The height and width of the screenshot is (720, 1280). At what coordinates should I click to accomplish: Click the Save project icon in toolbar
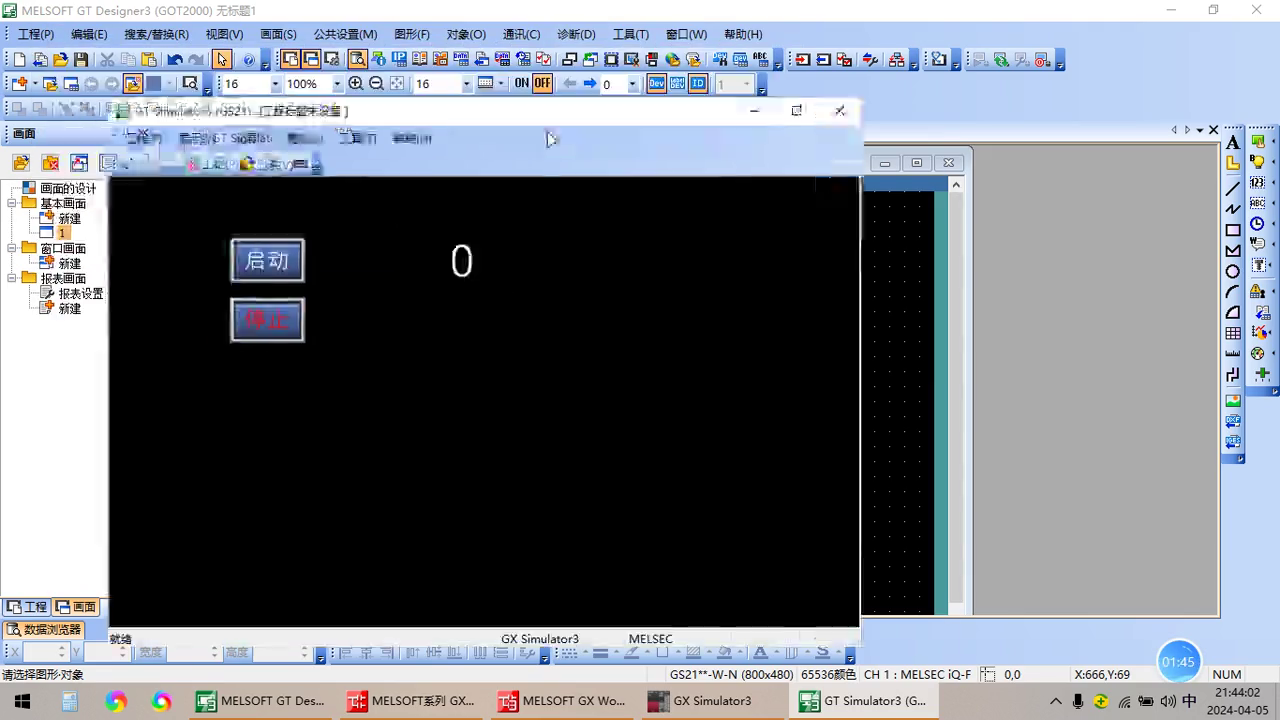pos(81,60)
